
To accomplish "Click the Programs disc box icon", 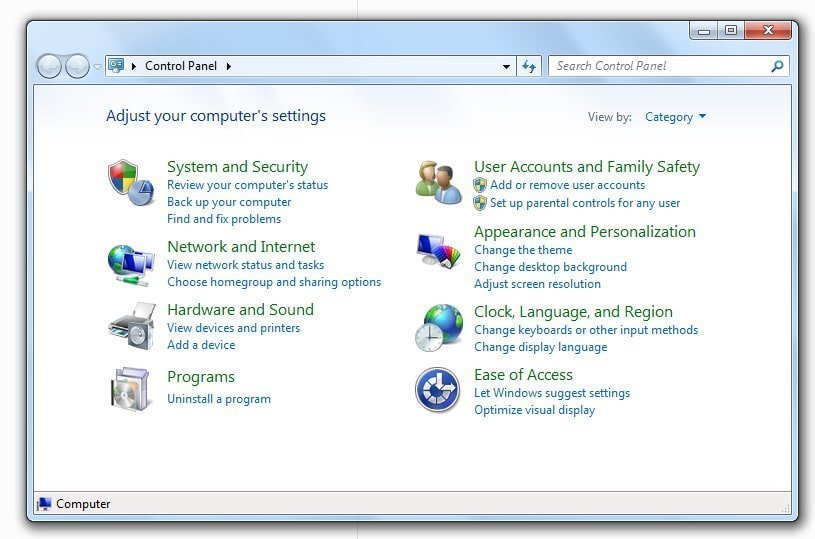I will [130, 388].
